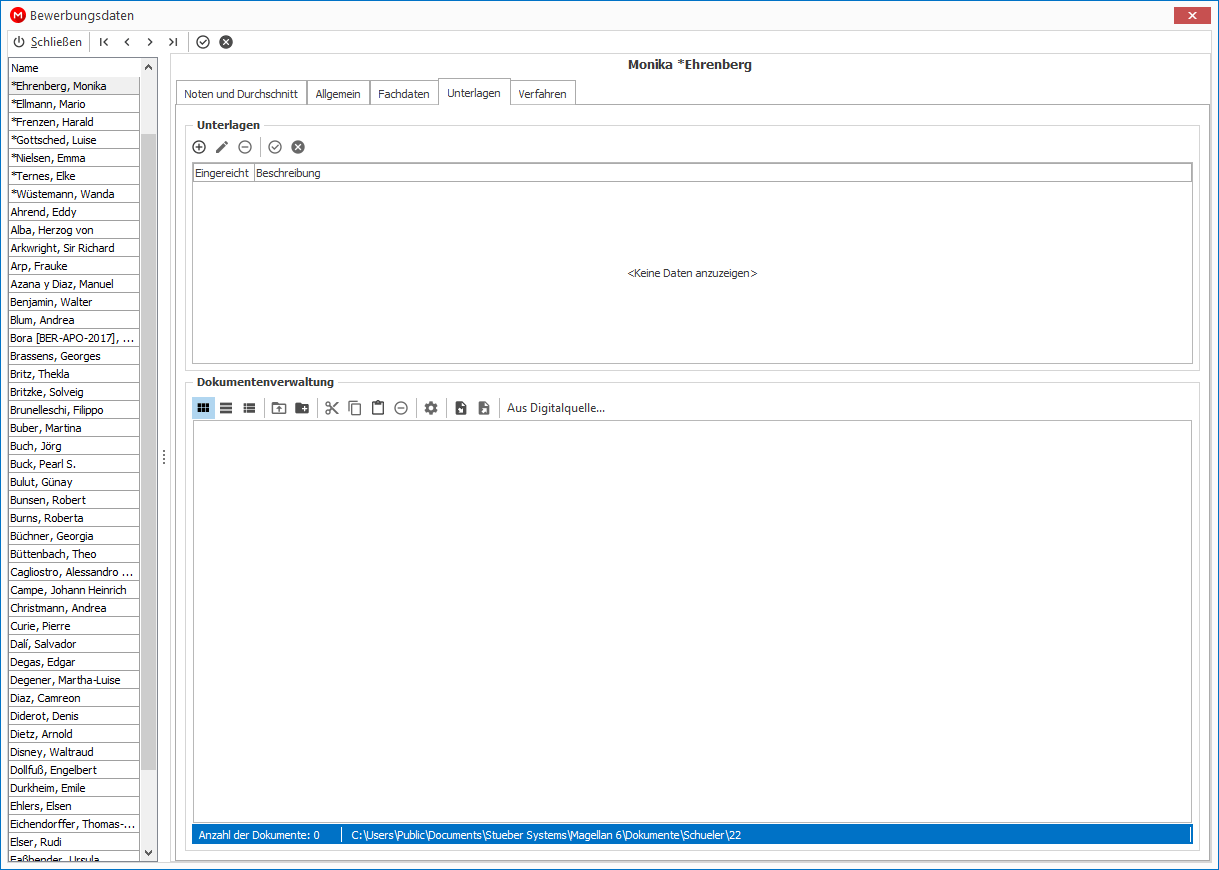Switch documents to large icon grid view
This screenshot has height=870, width=1219.
tap(203, 408)
